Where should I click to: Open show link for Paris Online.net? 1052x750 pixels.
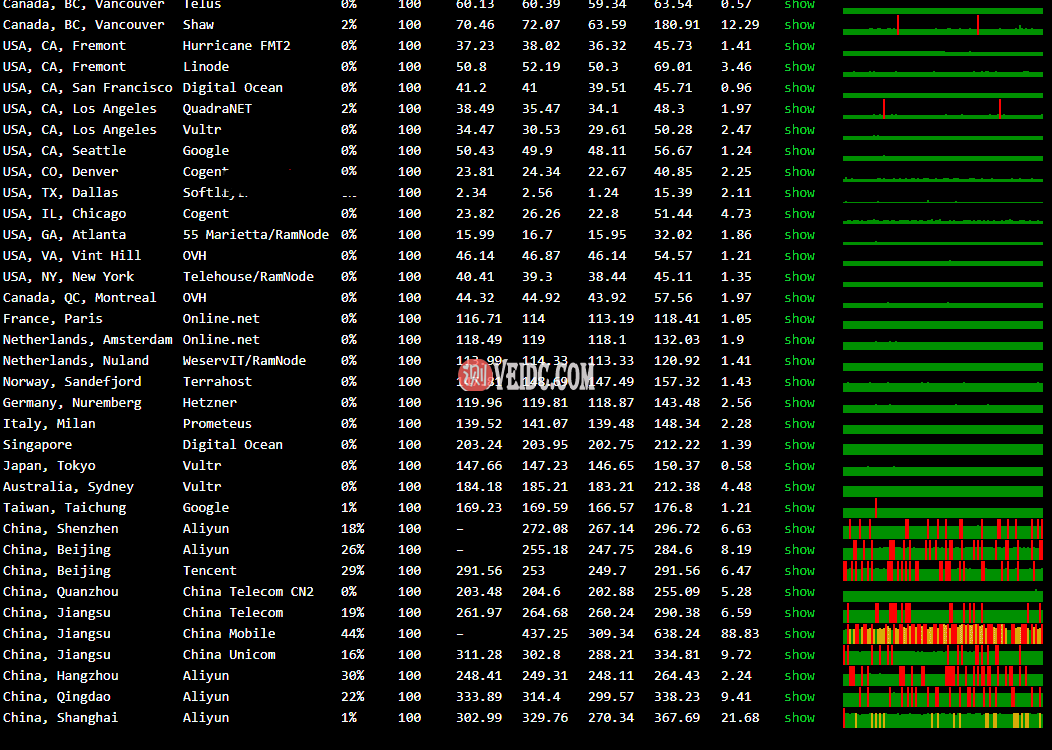tap(799, 319)
